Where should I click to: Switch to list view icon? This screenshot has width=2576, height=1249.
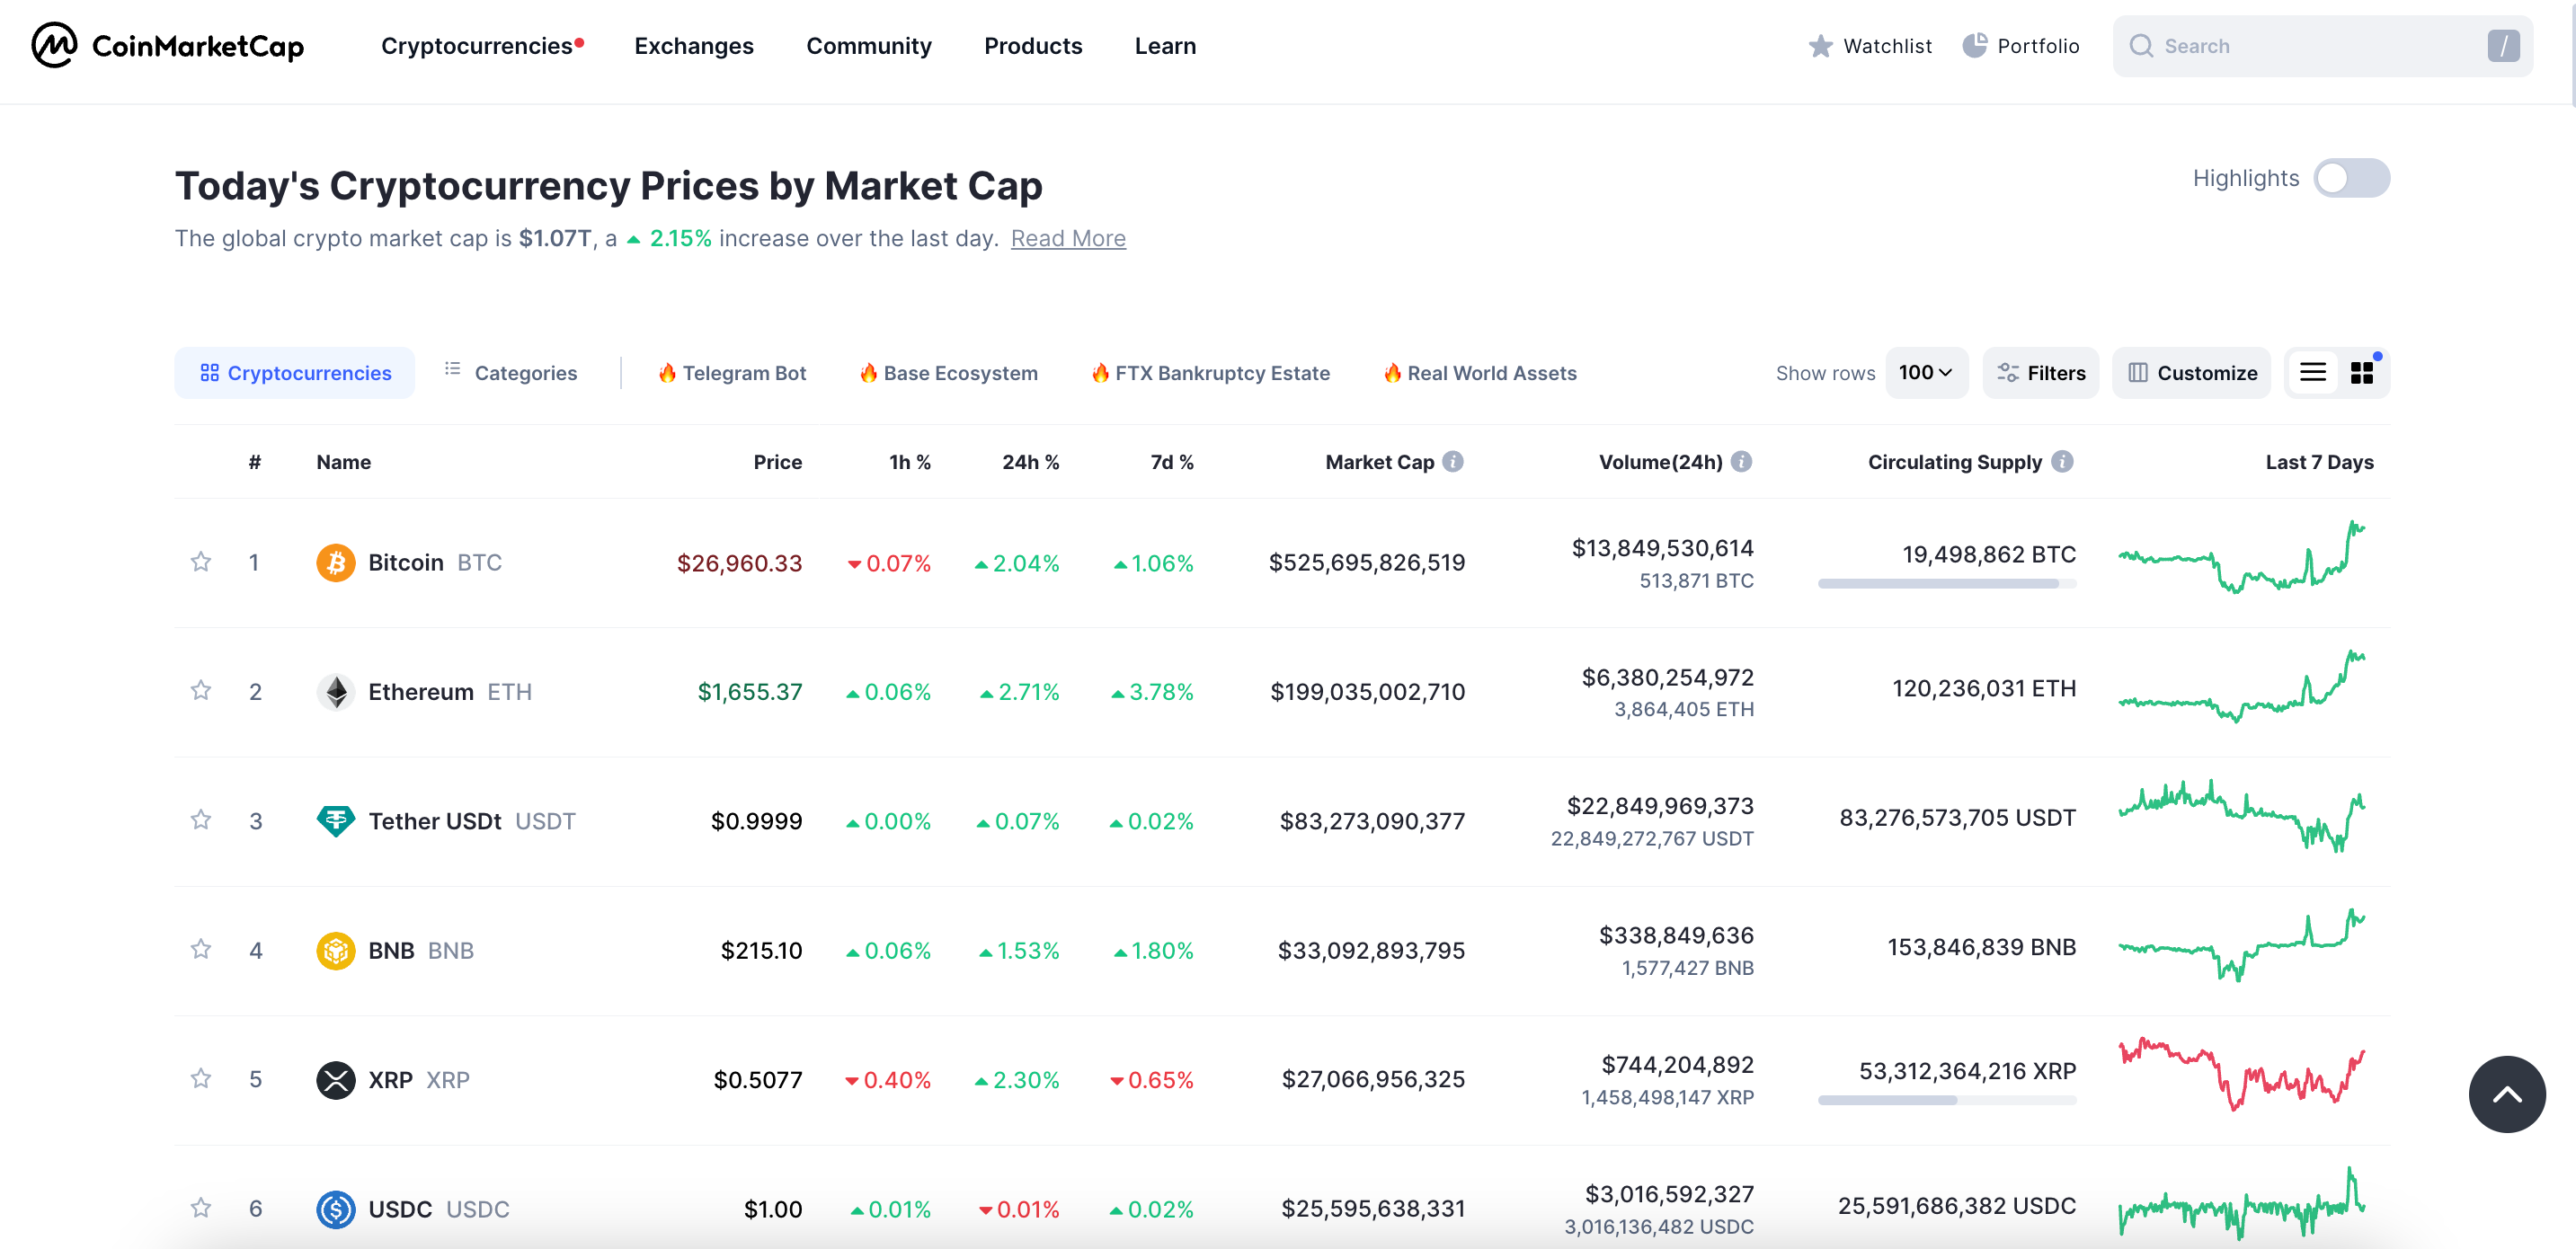tap(2312, 372)
